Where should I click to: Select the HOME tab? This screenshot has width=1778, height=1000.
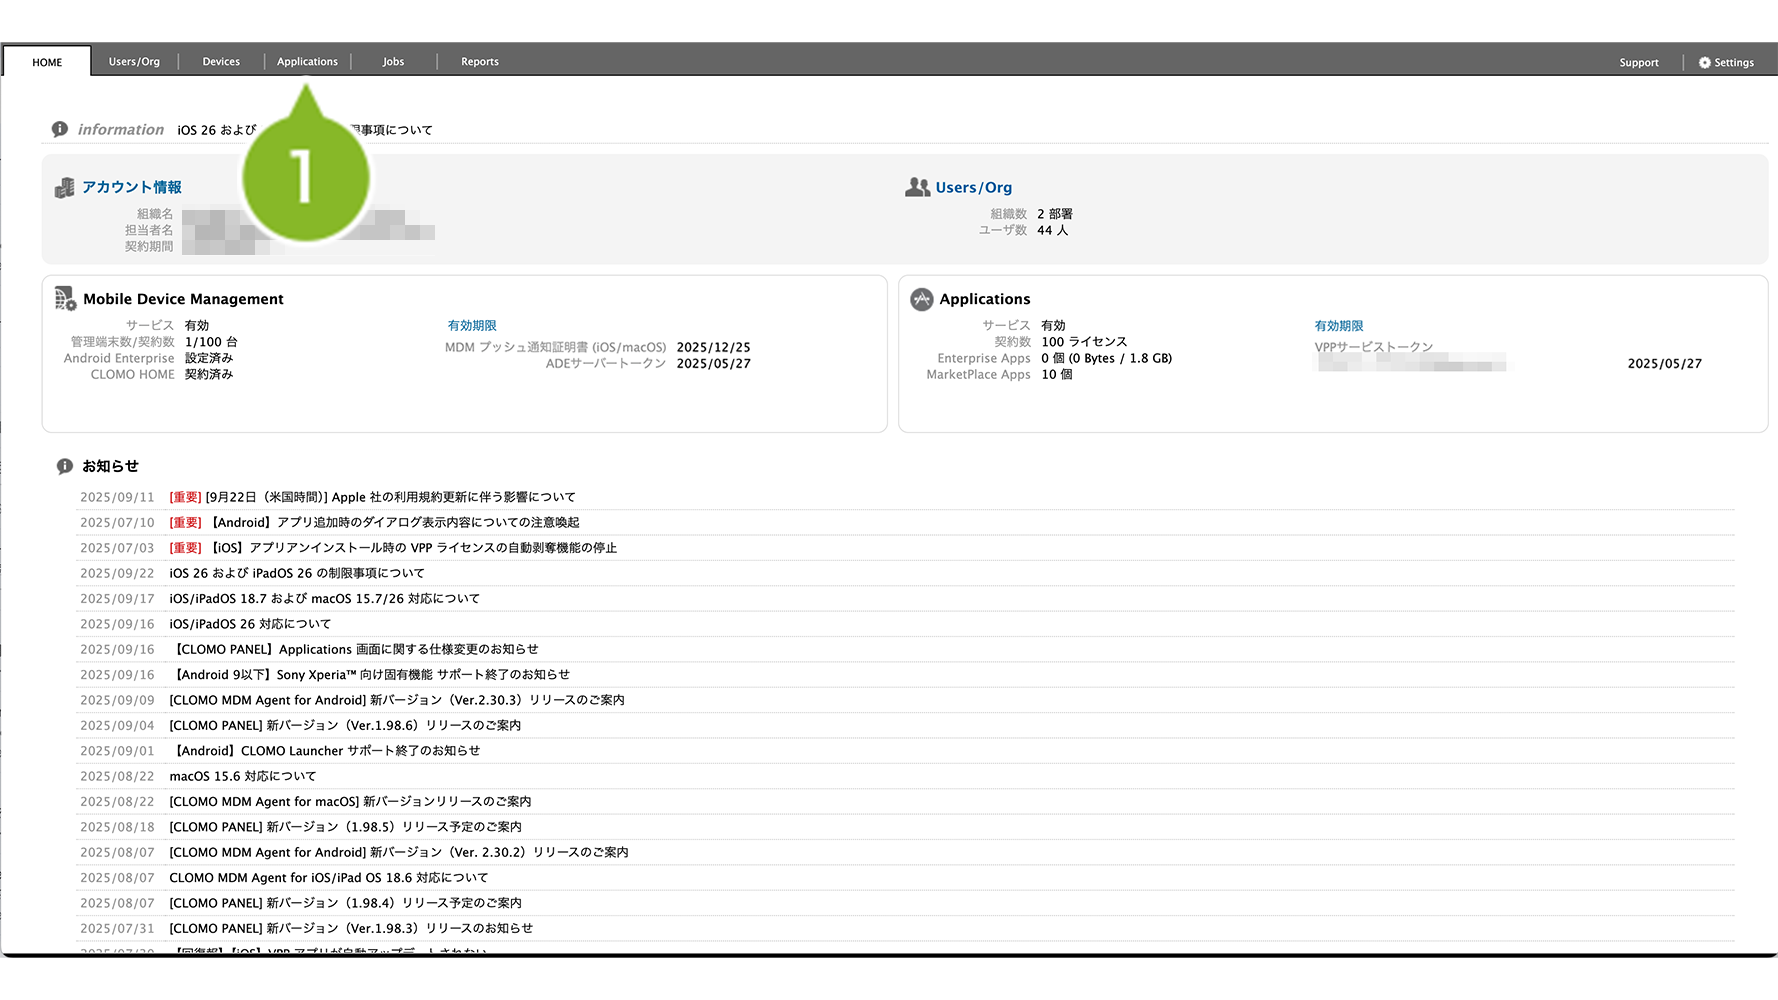click(x=47, y=62)
